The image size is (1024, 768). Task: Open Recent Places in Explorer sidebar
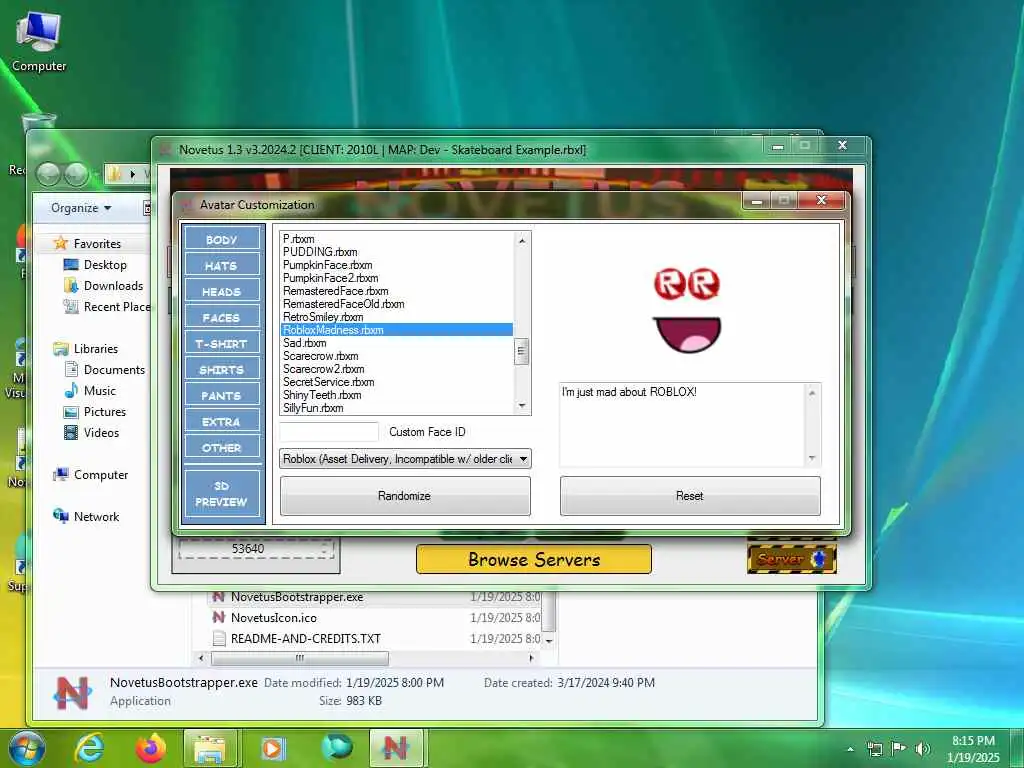point(107,306)
